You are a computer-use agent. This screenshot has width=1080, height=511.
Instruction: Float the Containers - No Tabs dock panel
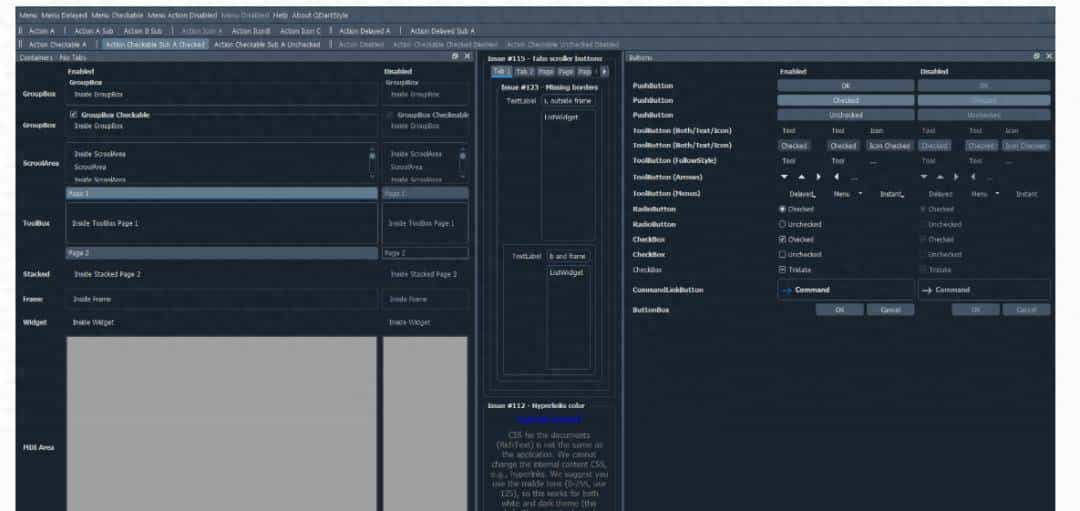coord(455,57)
